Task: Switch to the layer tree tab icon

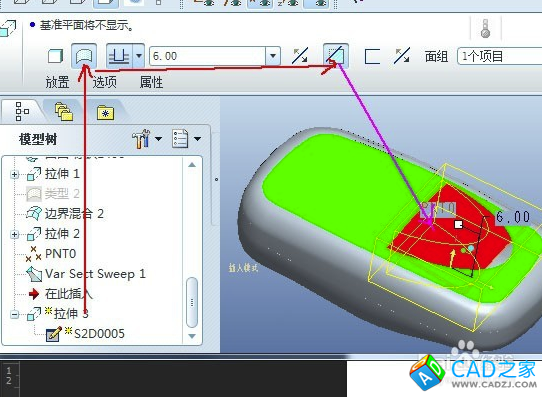Action: (x=64, y=112)
